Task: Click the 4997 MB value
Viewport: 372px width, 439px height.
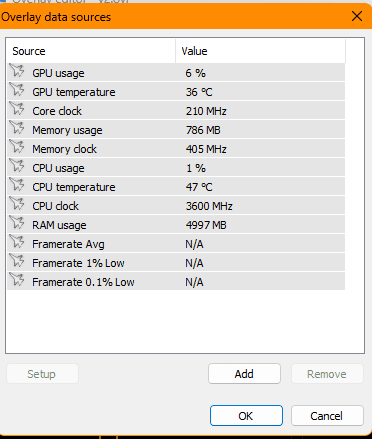Action: (x=206, y=225)
